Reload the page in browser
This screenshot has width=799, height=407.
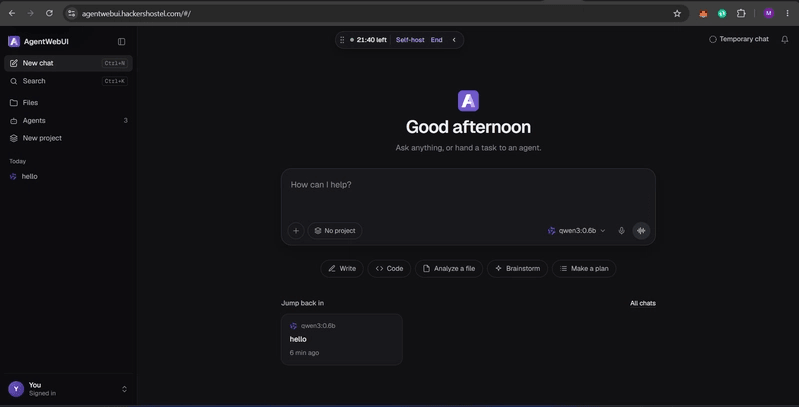(49, 13)
